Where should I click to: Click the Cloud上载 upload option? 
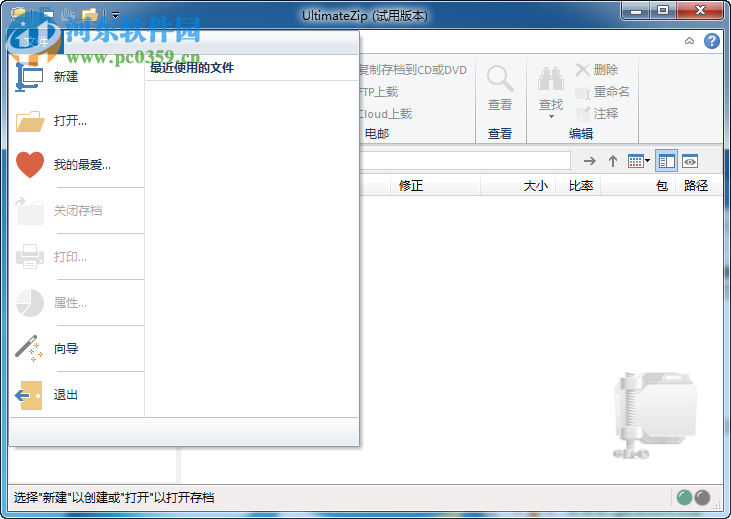[x=386, y=114]
